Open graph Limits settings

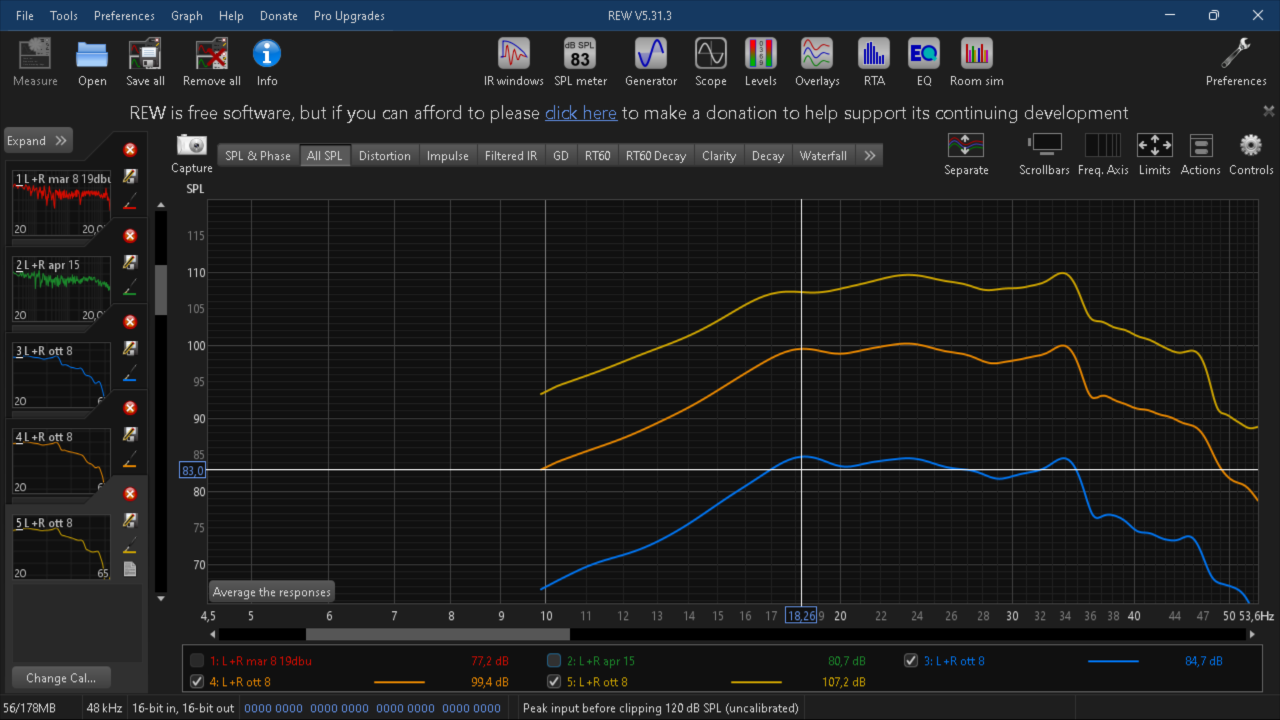coord(1154,154)
